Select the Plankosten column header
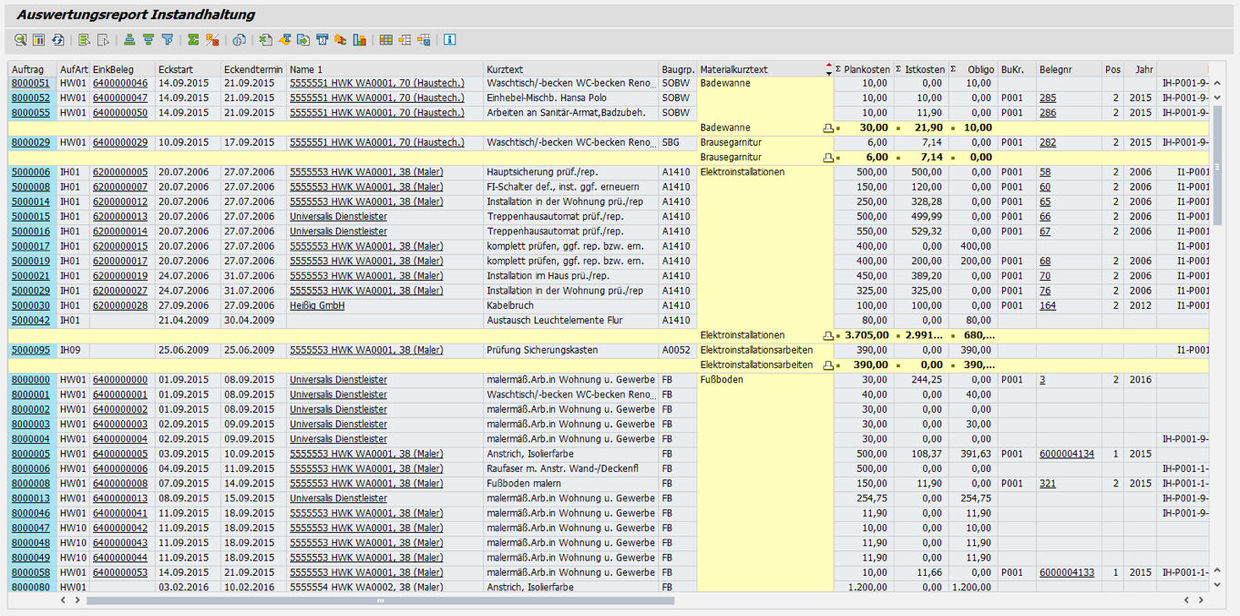The height and width of the screenshot is (616, 1240). [866, 69]
